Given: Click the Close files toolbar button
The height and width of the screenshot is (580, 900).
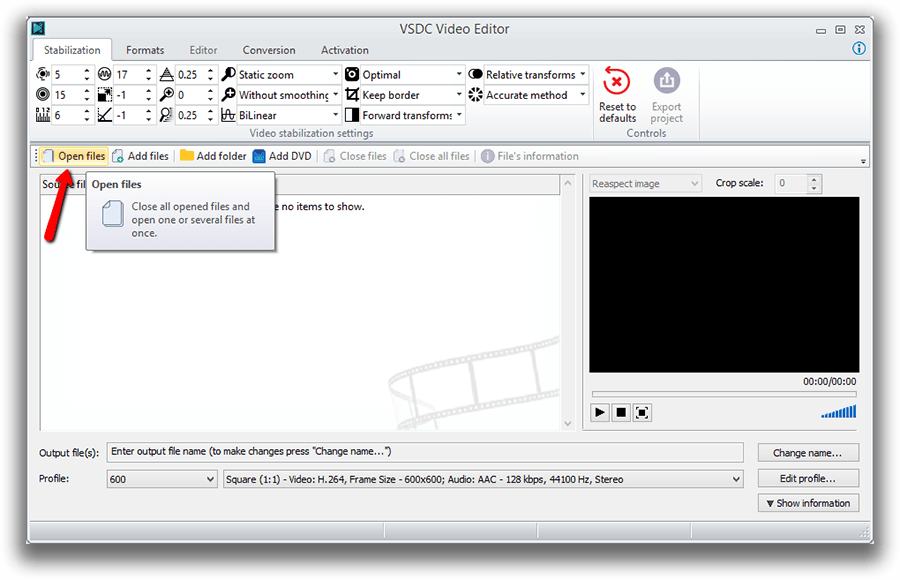Looking at the screenshot, I should pyautogui.click(x=355, y=156).
